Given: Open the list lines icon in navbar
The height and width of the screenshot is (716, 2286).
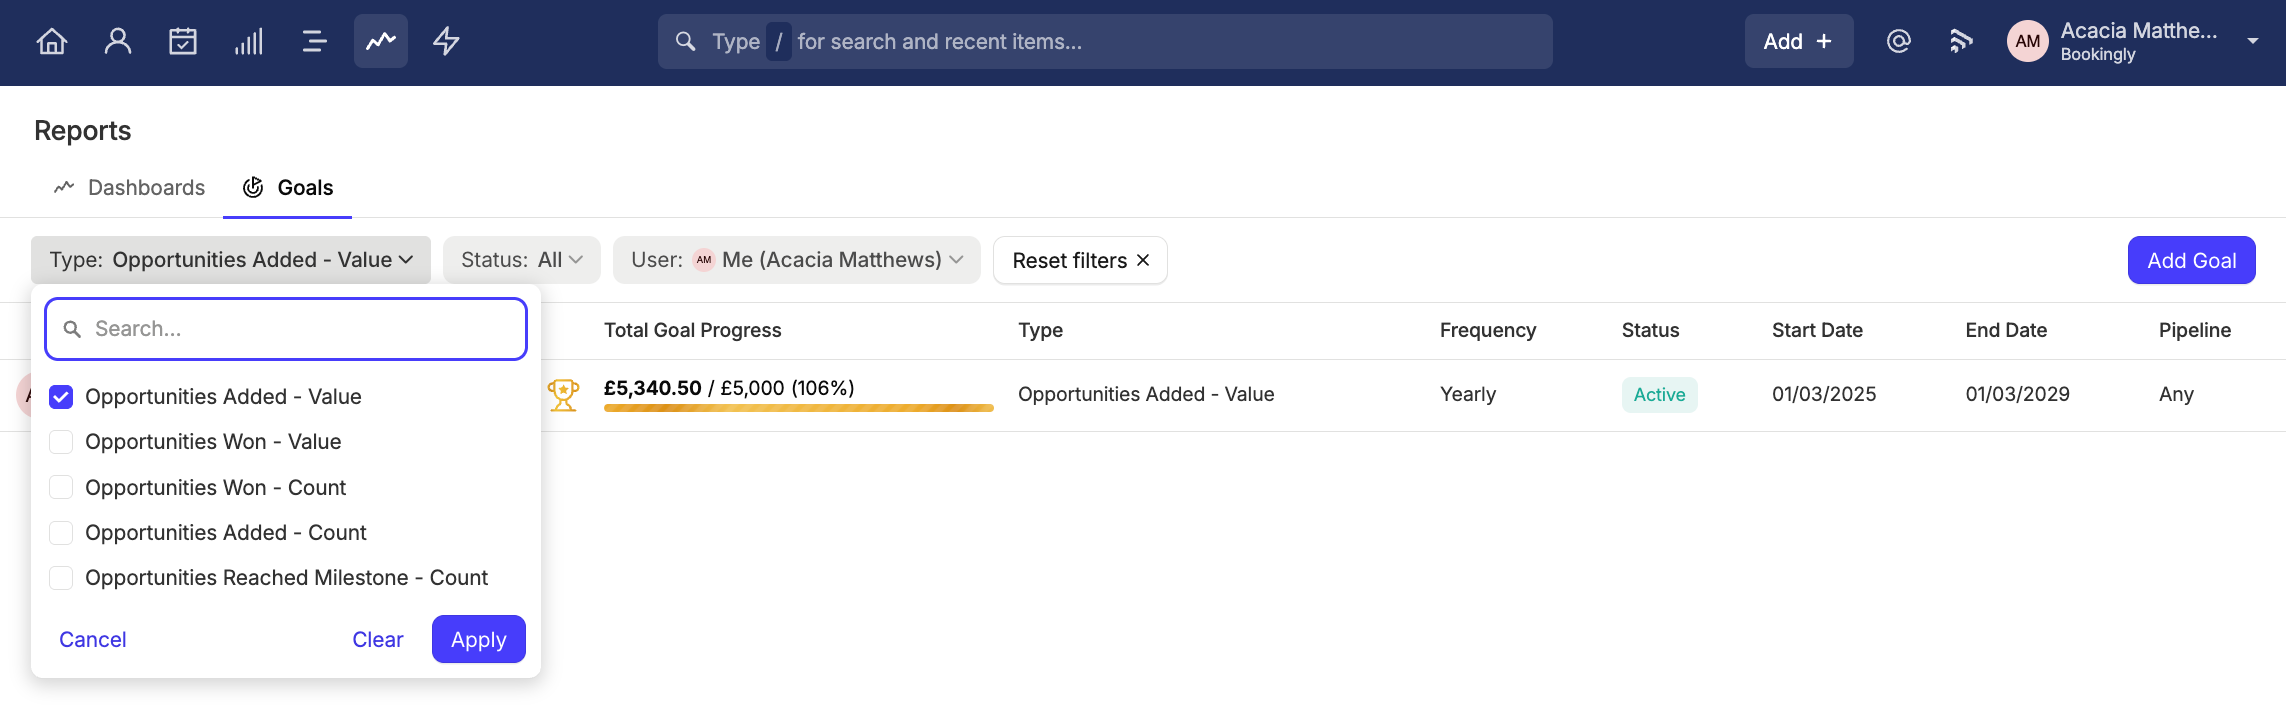Looking at the screenshot, I should pos(315,41).
